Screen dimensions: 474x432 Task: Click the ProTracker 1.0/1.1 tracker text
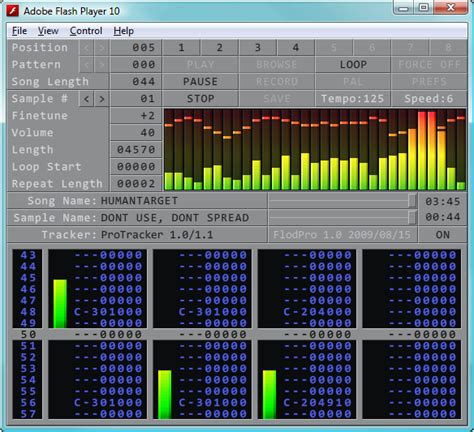pos(157,235)
